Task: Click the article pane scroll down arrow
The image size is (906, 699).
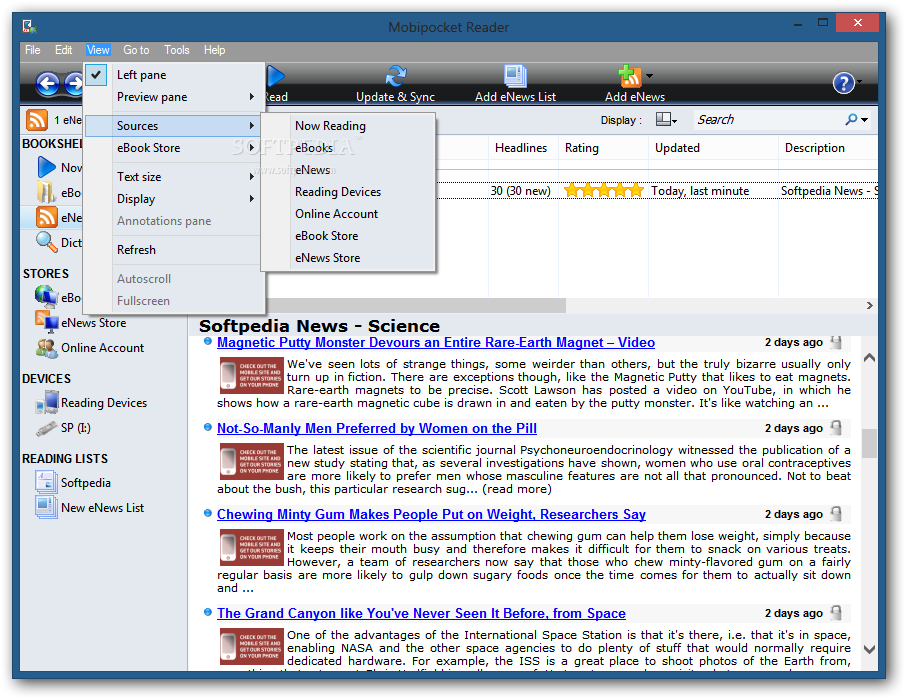Action: point(868,650)
